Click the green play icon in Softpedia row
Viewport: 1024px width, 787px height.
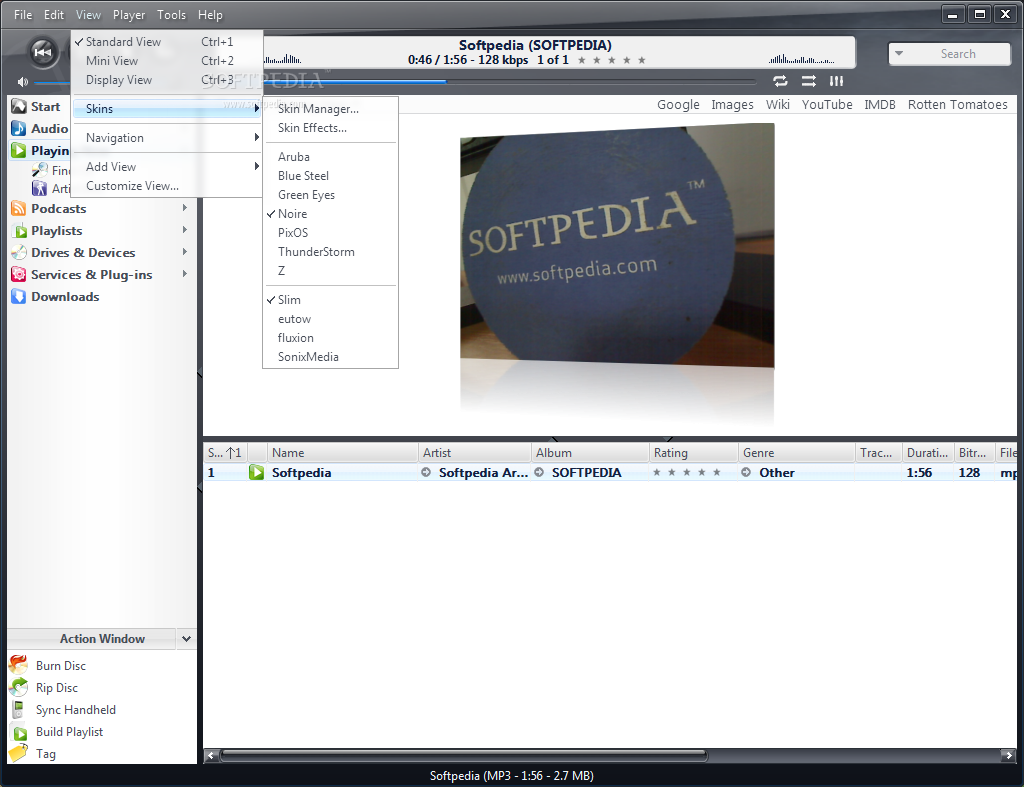point(256,472)
